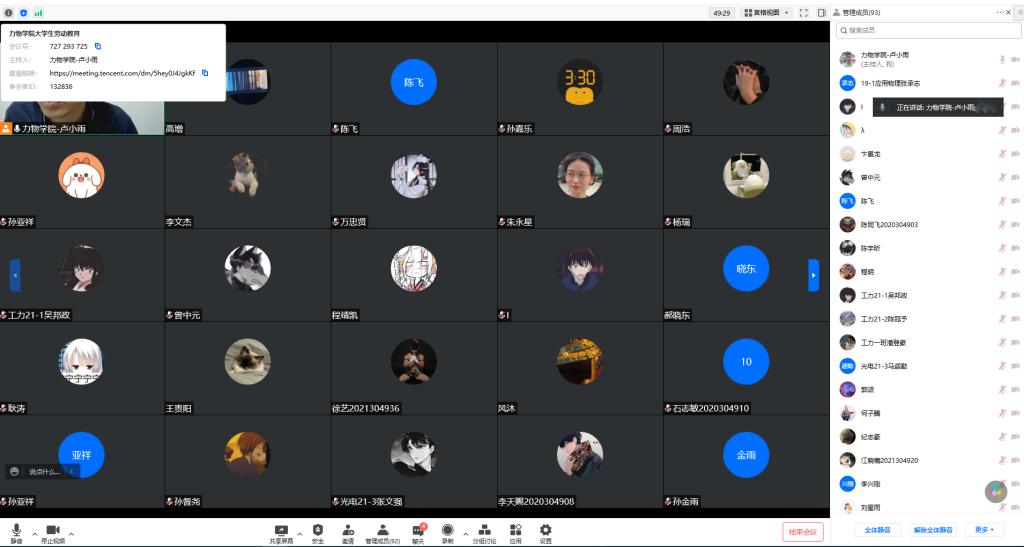Click the security (安全) shield icon

(x=318, y=531)
